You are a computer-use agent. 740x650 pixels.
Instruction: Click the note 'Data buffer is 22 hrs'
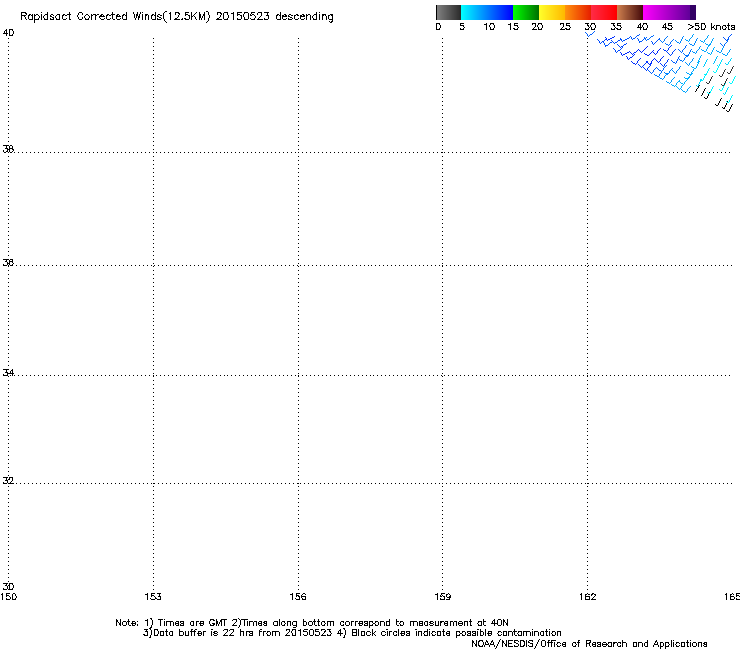[x=198, y=633]
